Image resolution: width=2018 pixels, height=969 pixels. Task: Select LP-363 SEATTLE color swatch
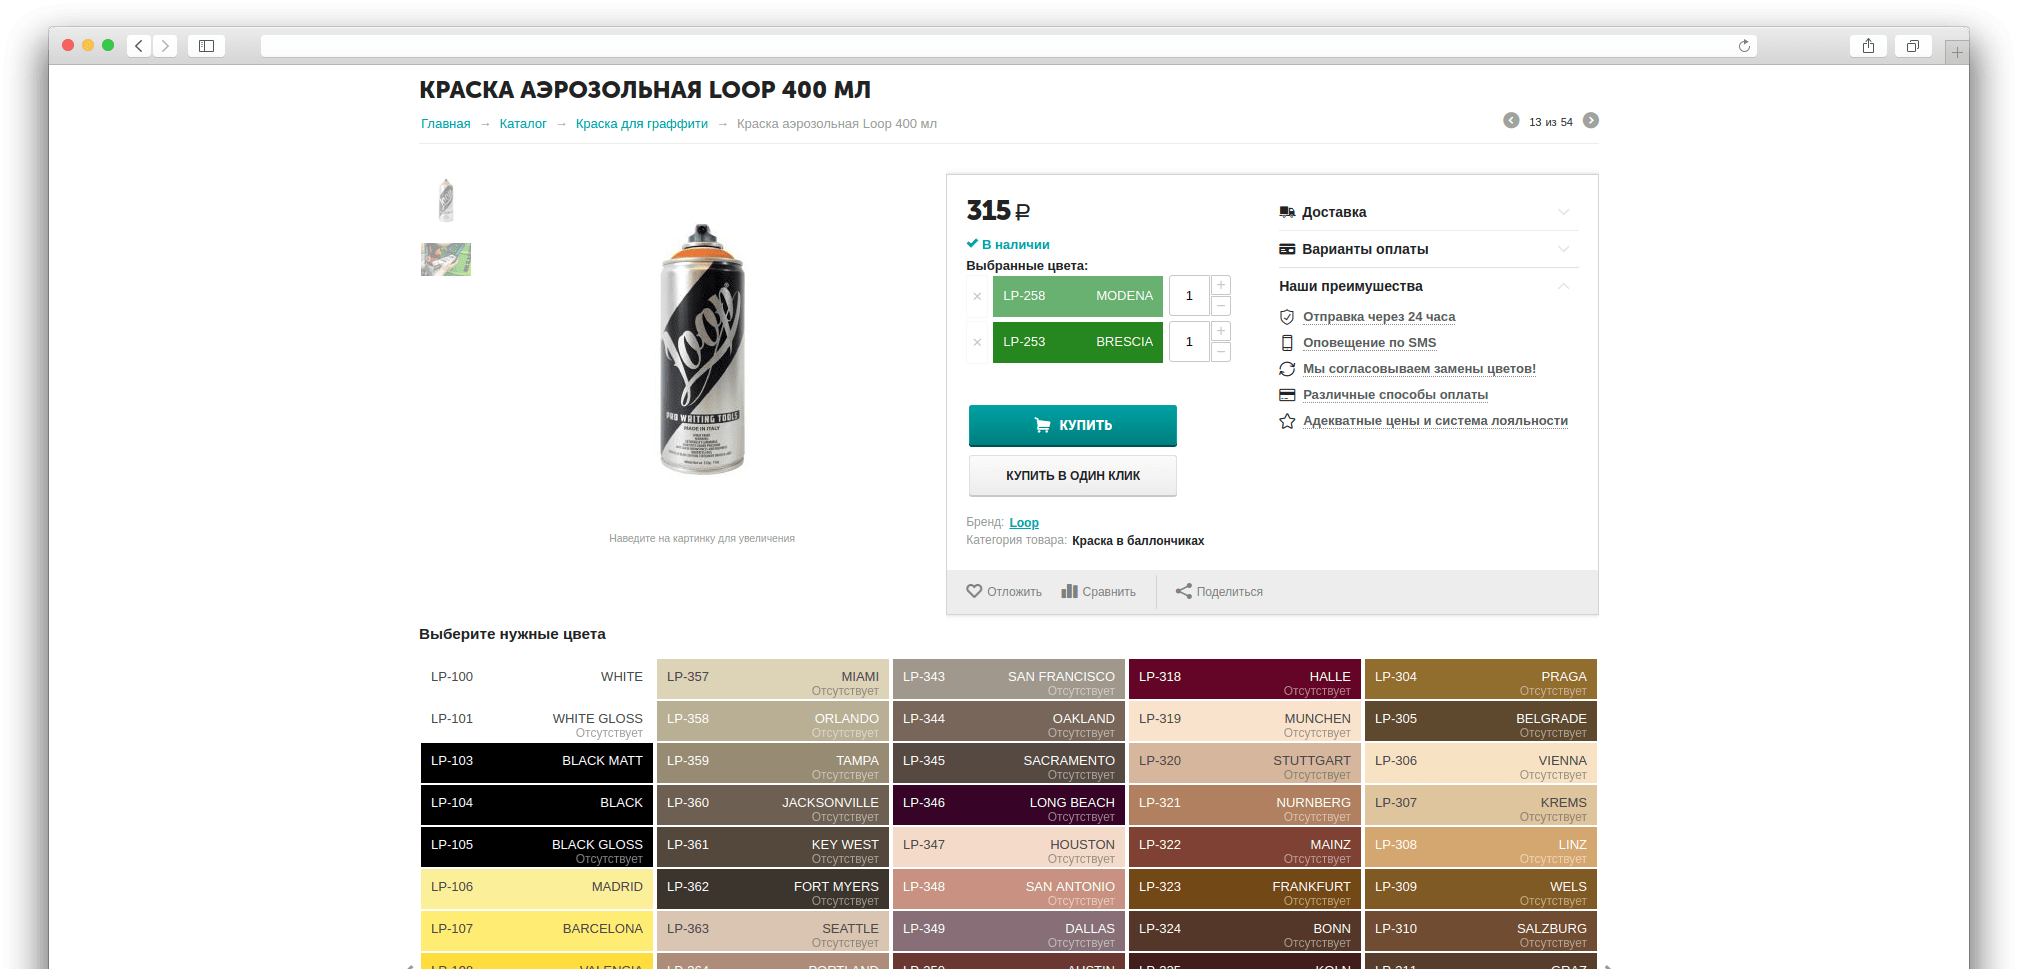click(x=773, y=930)
